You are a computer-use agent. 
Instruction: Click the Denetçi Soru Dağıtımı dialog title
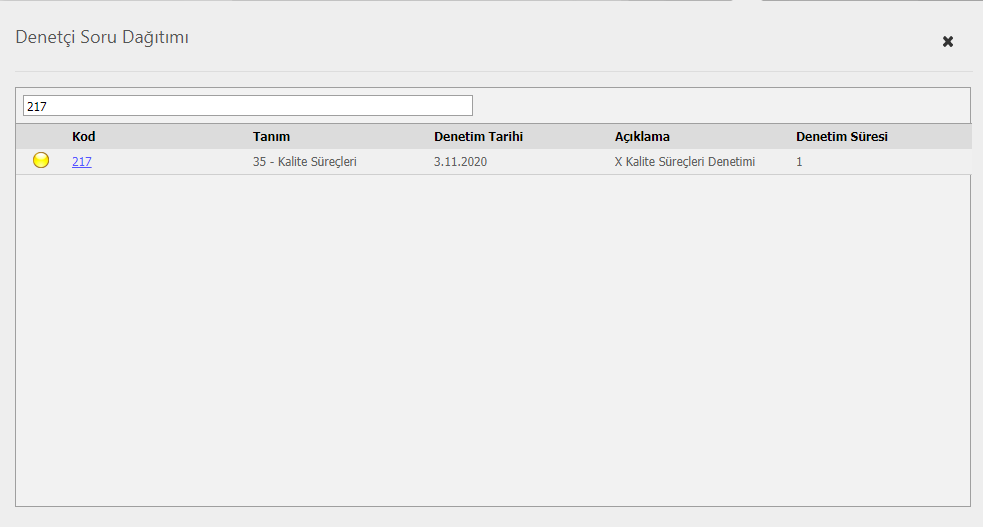[x=101, y=38]
